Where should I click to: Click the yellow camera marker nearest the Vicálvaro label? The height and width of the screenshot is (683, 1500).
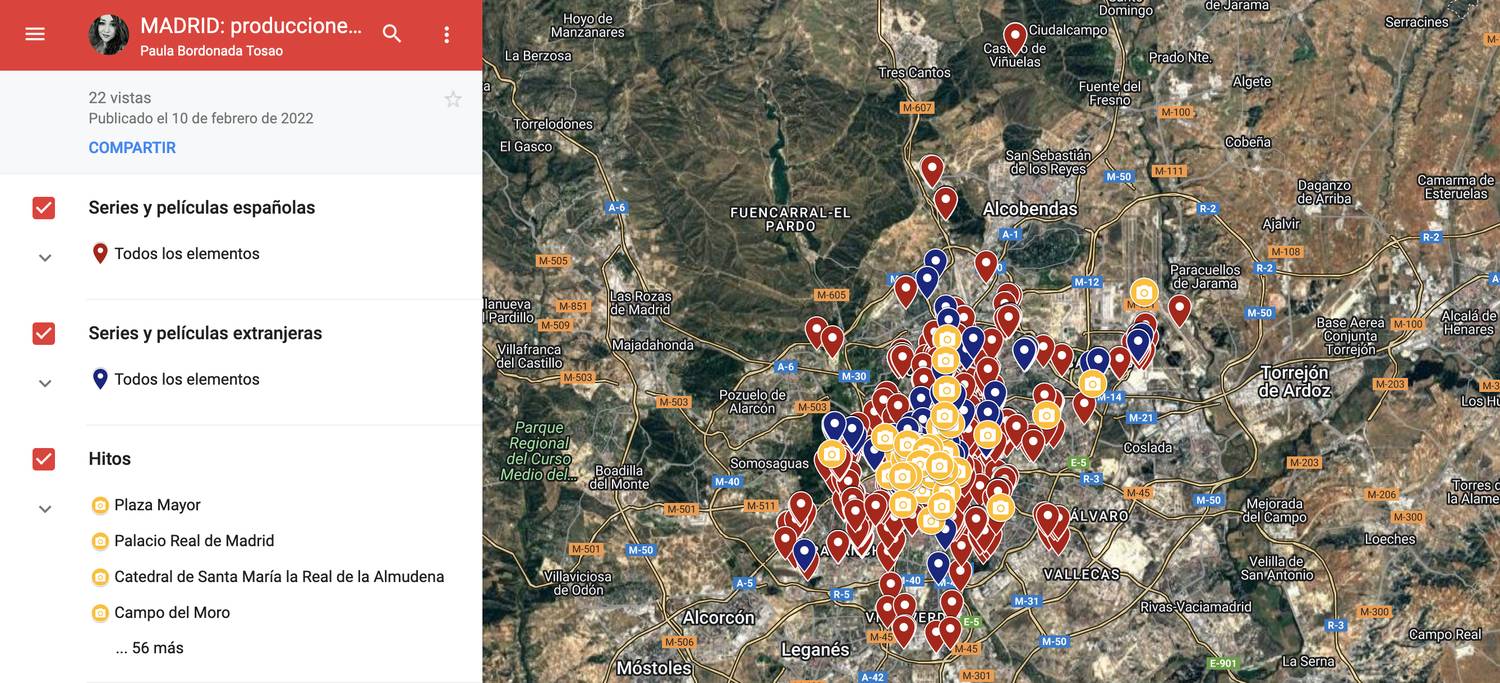click(x=1000, y=508)
